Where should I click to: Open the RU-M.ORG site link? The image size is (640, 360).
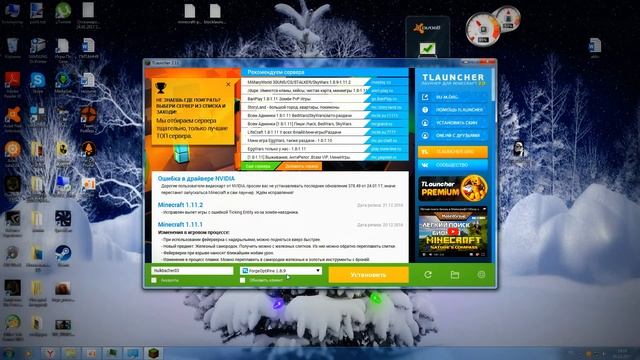click(x=452, y=97)
